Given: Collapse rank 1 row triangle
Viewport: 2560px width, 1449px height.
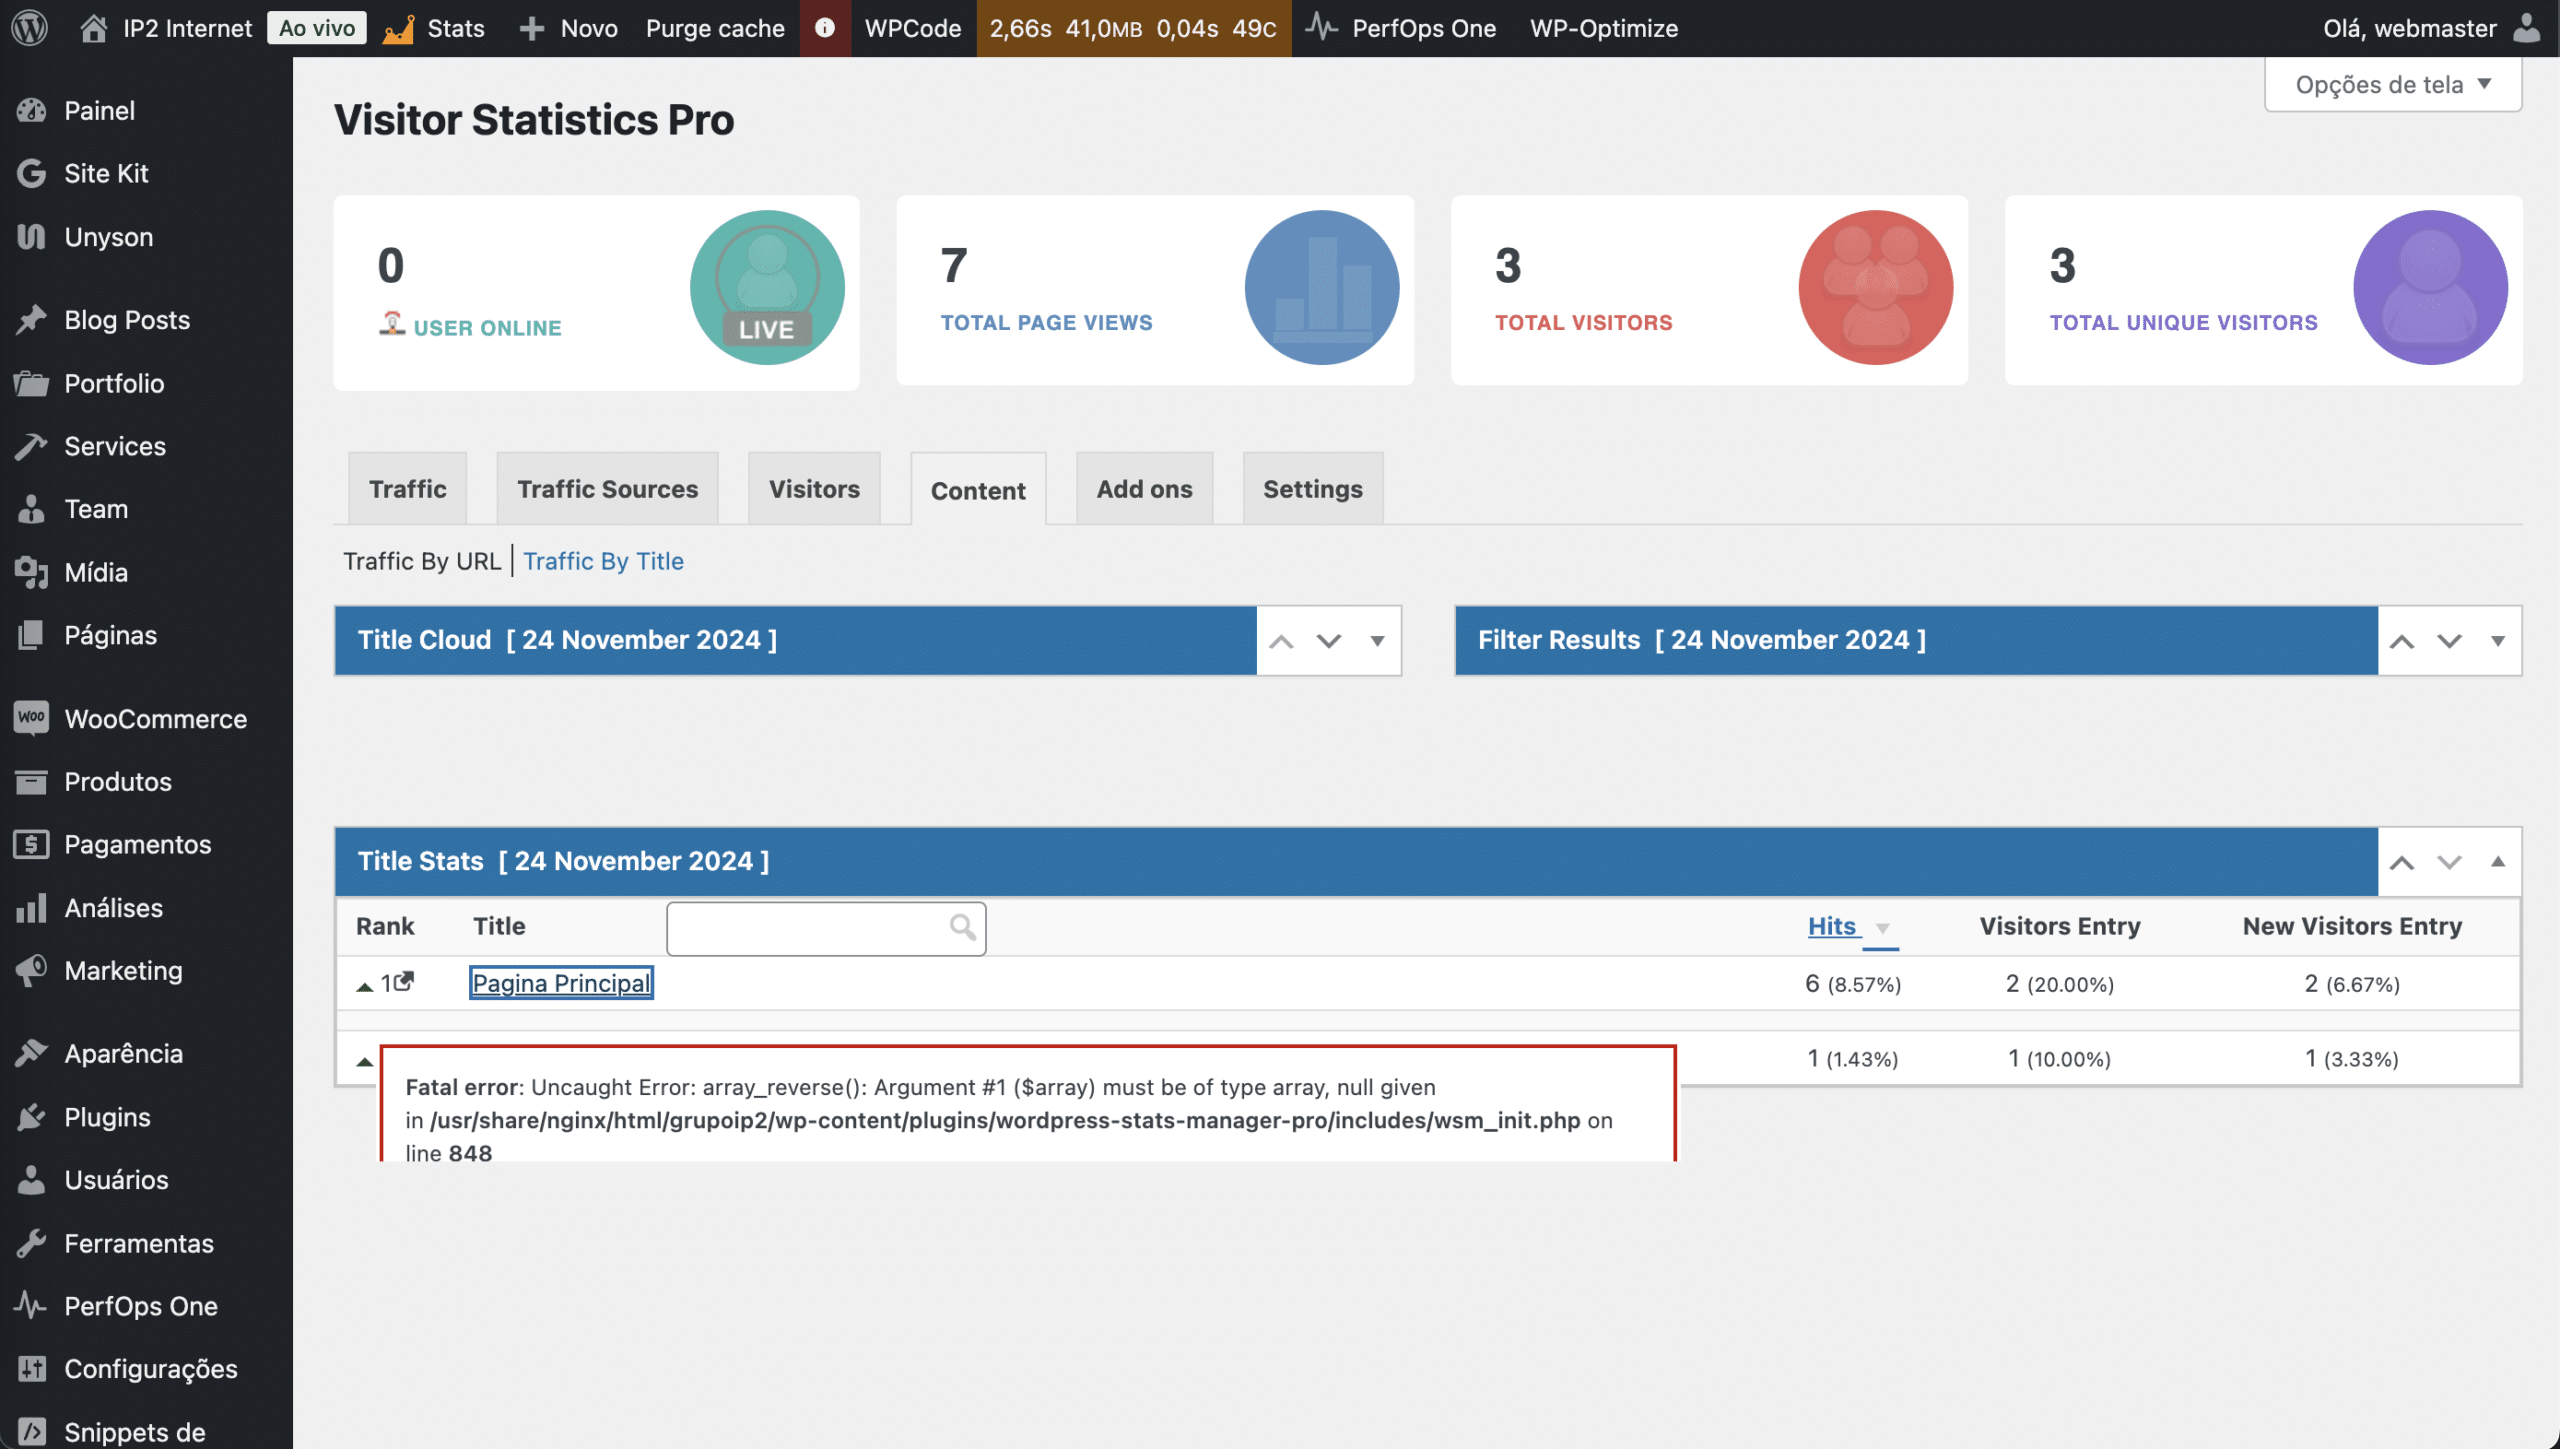Looking at the screenshot, I should pos(365,986).
